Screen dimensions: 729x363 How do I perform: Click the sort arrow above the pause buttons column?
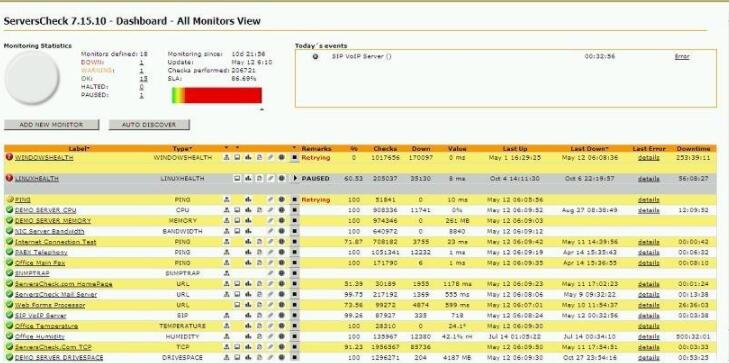[294, 148]
